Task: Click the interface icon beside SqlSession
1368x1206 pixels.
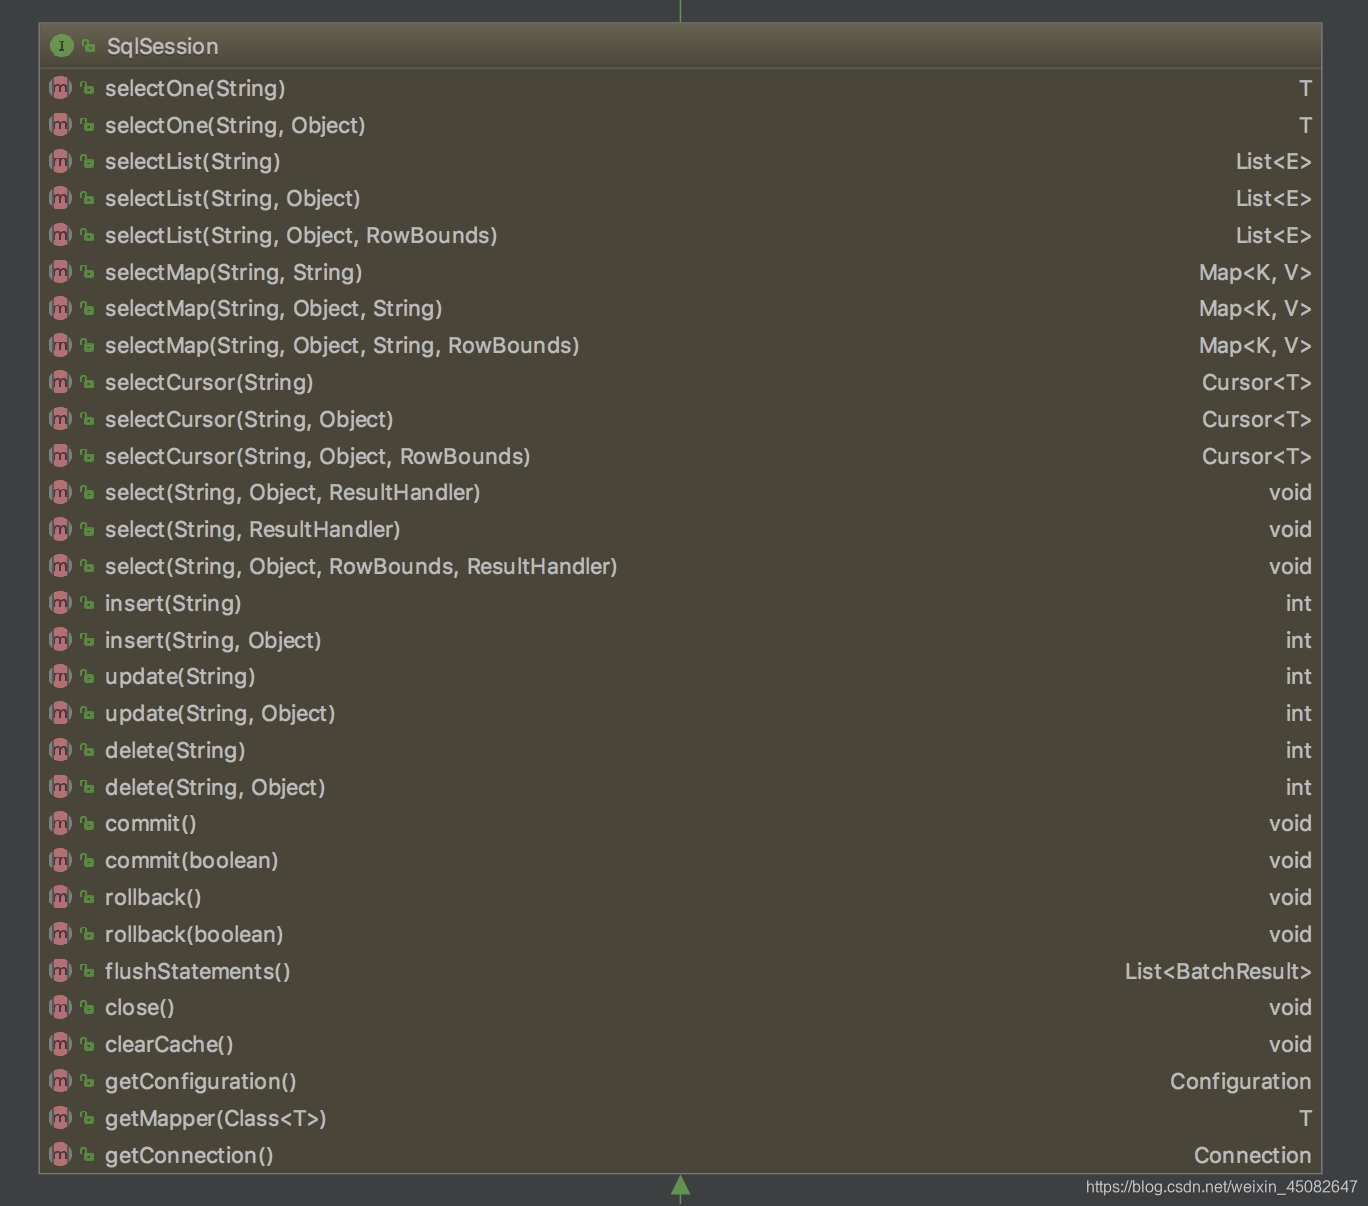Action: click(62, 46)
